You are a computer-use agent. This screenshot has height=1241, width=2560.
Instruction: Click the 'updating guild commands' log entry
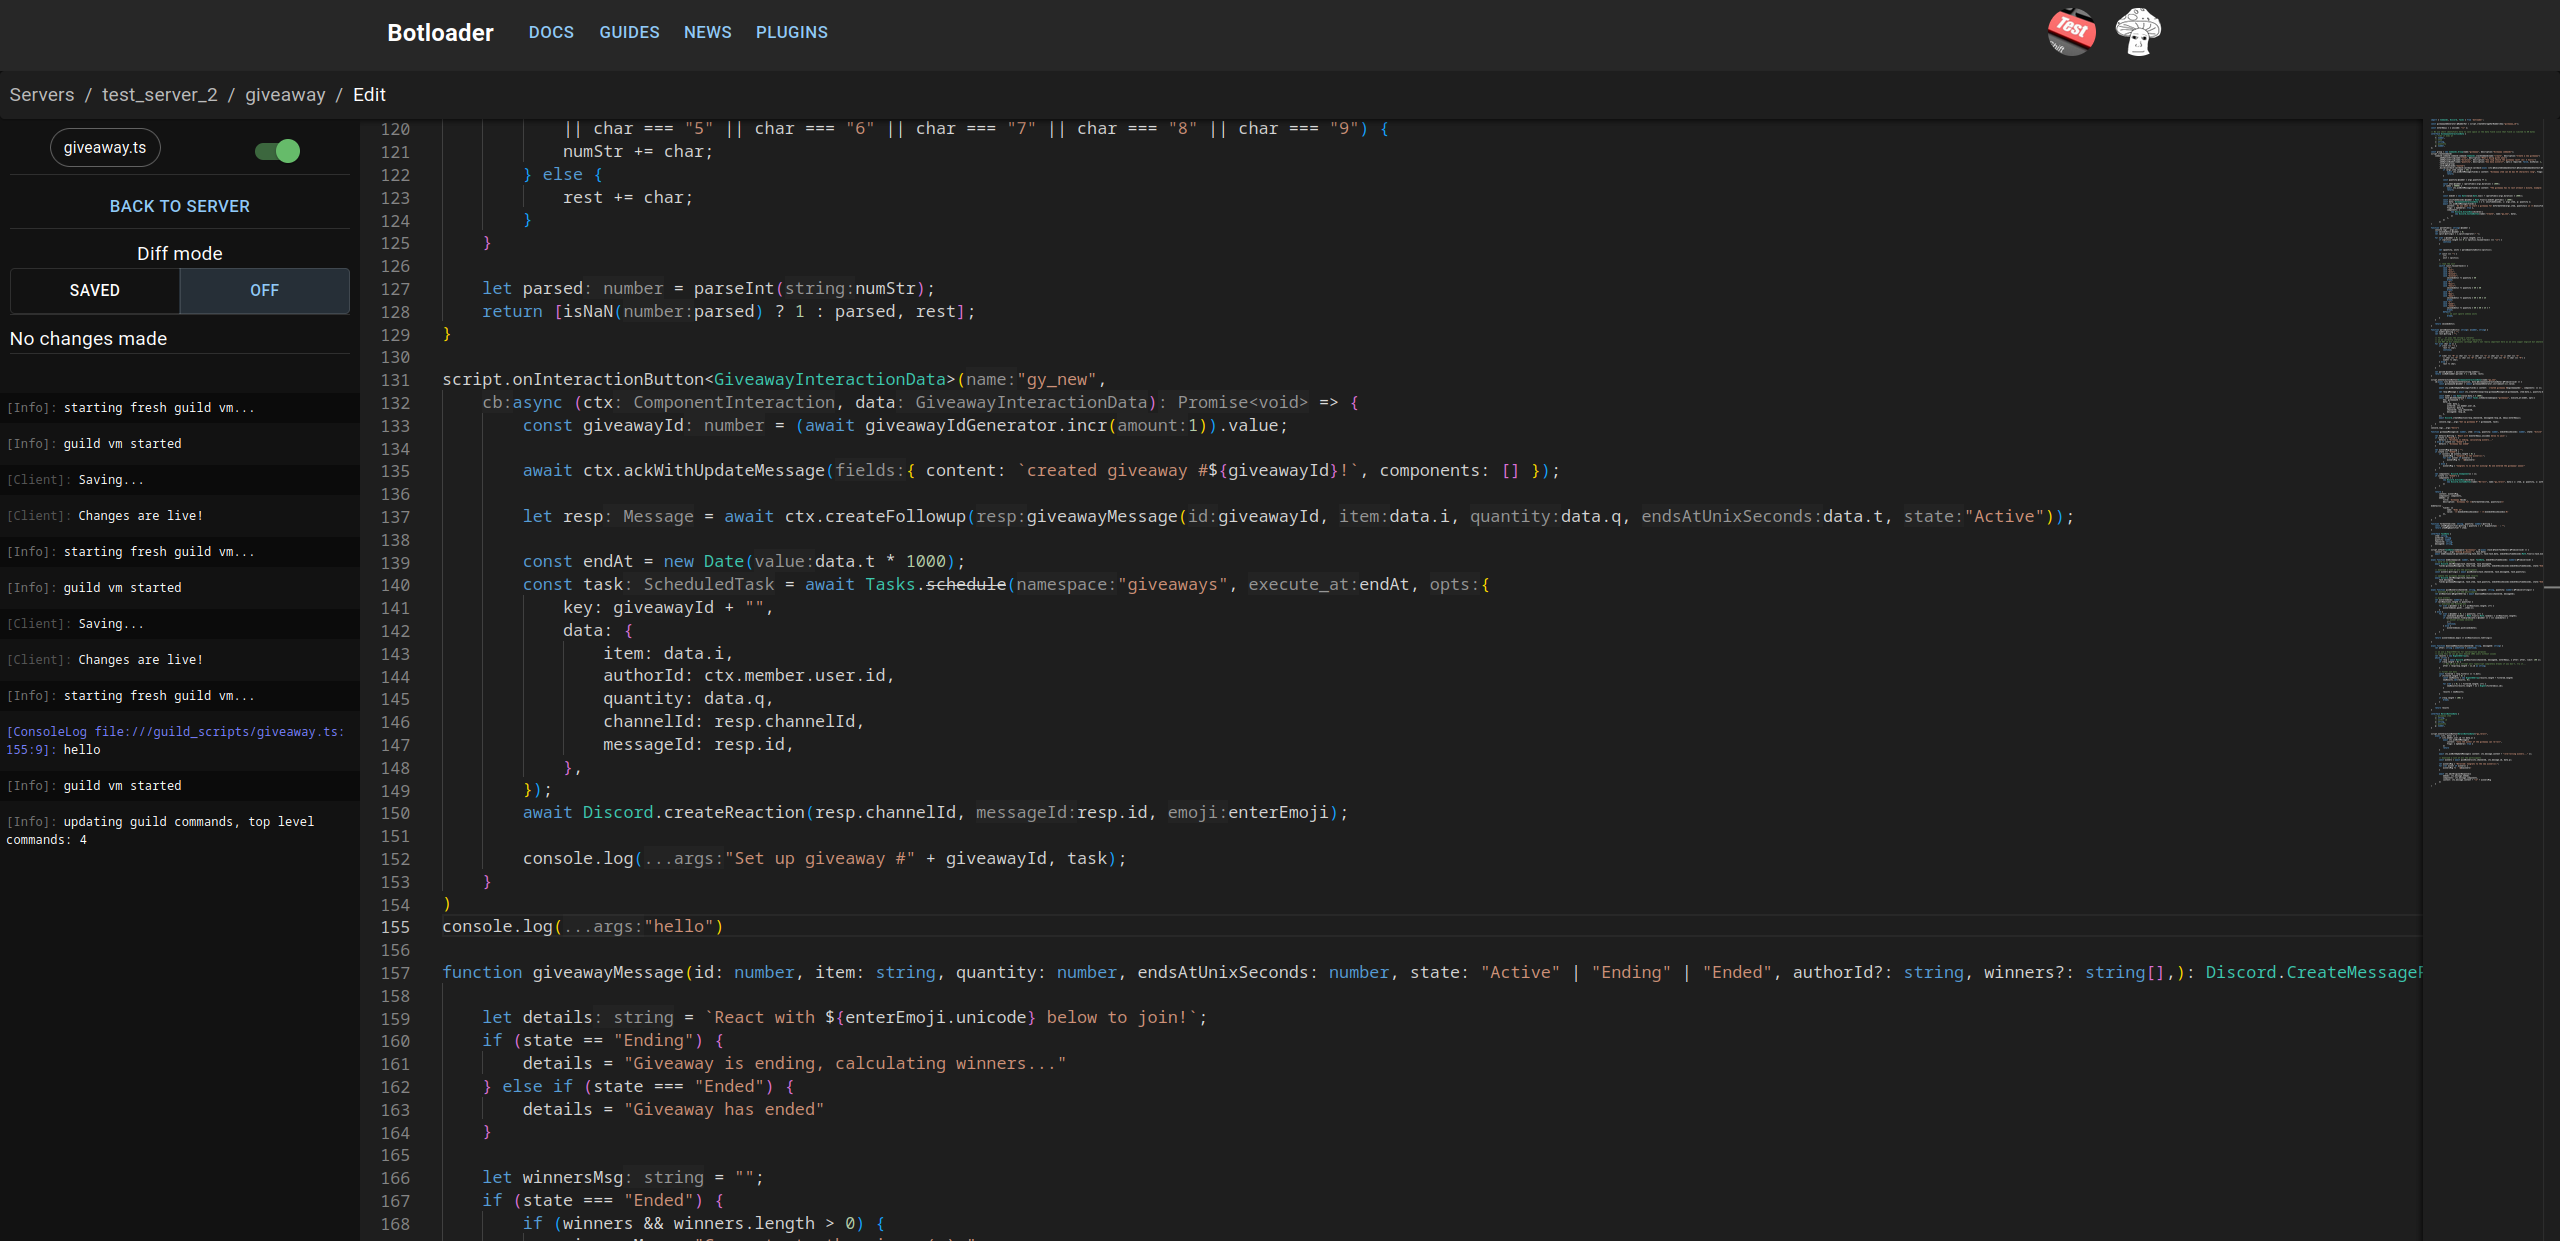tap(160, 830)
